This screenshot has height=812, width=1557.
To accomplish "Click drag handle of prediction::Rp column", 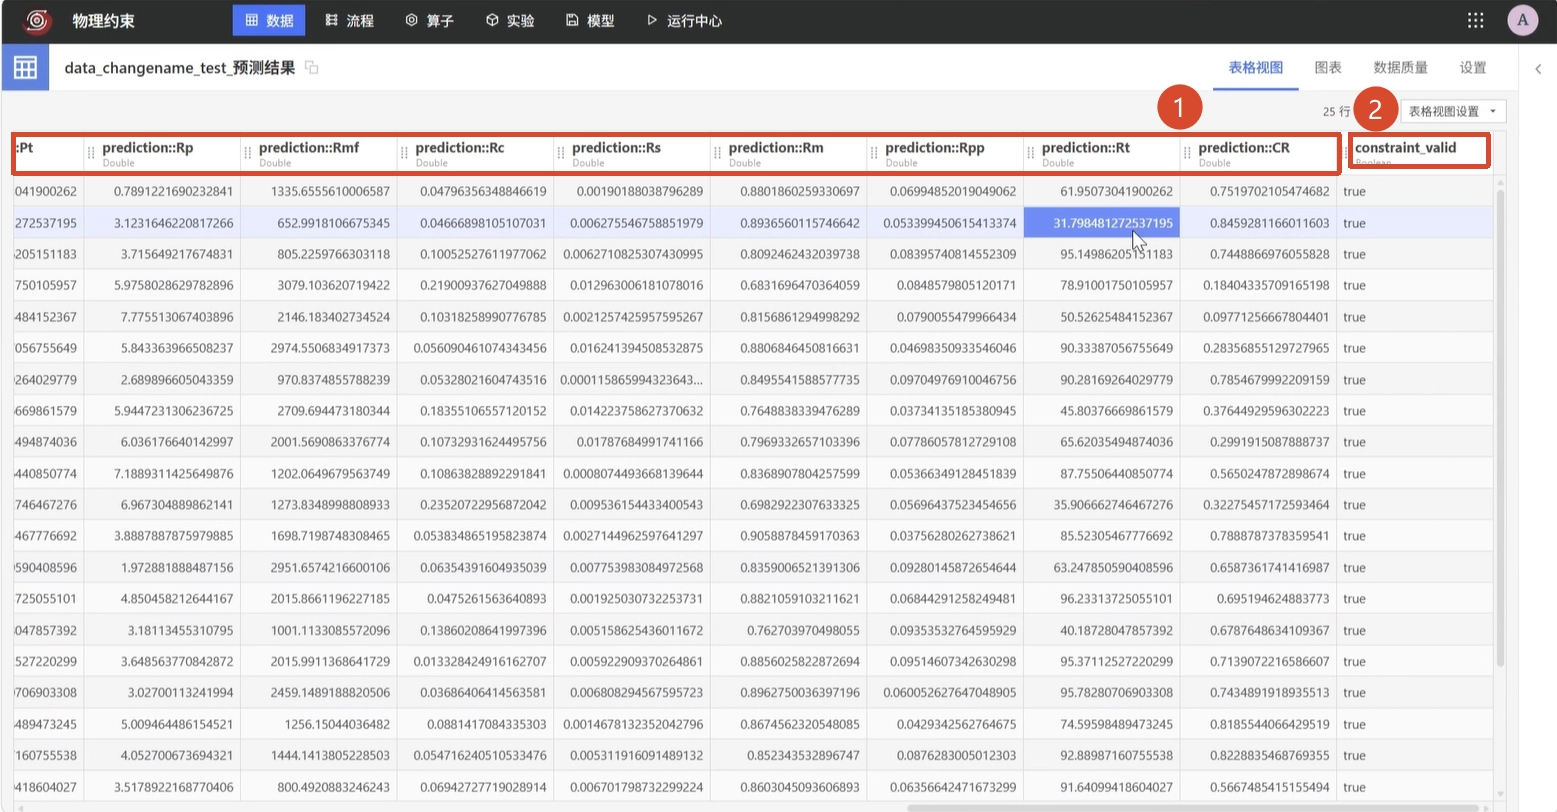I will pyautogui.click(x=92, y=153).
